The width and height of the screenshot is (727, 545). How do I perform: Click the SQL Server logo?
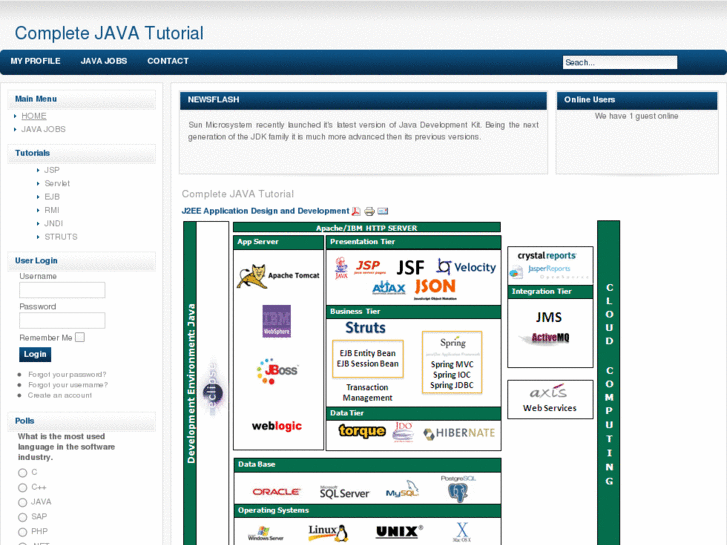click(344, 492)
